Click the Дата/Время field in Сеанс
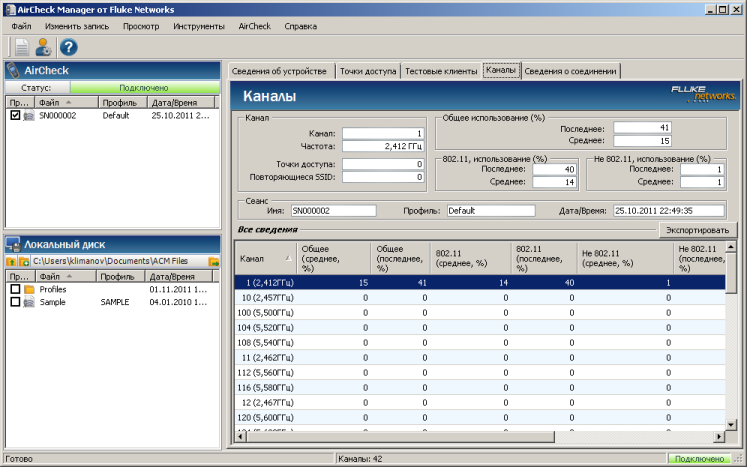Viewport: 747px width, 467px height. [x=668, y=211]
